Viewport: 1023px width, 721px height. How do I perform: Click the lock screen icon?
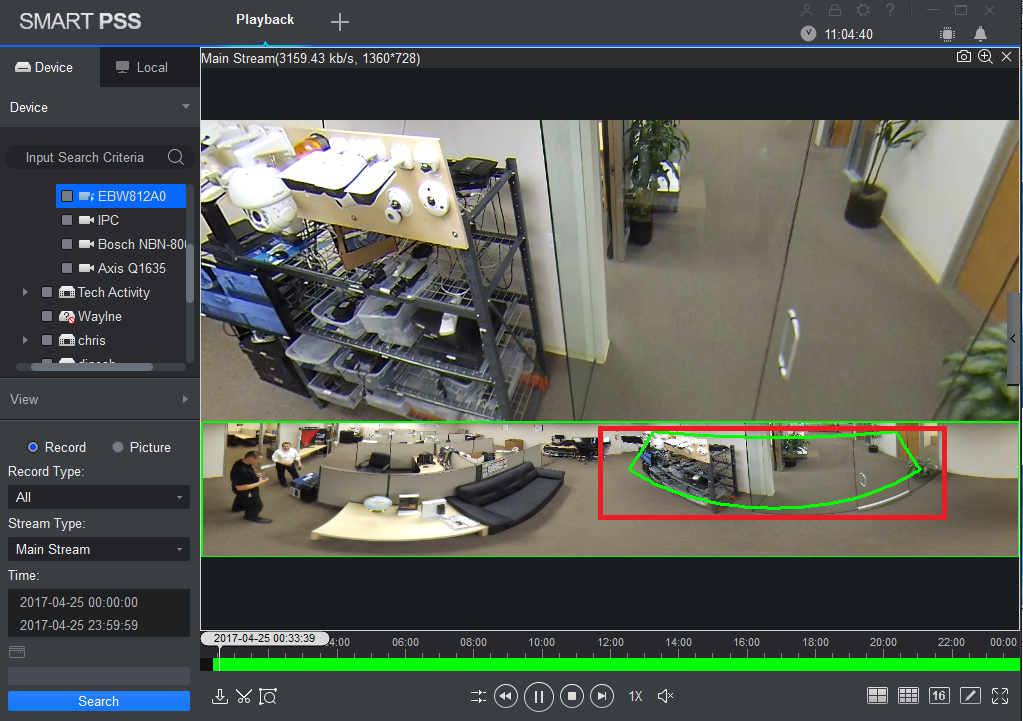(x=834, y=10)
